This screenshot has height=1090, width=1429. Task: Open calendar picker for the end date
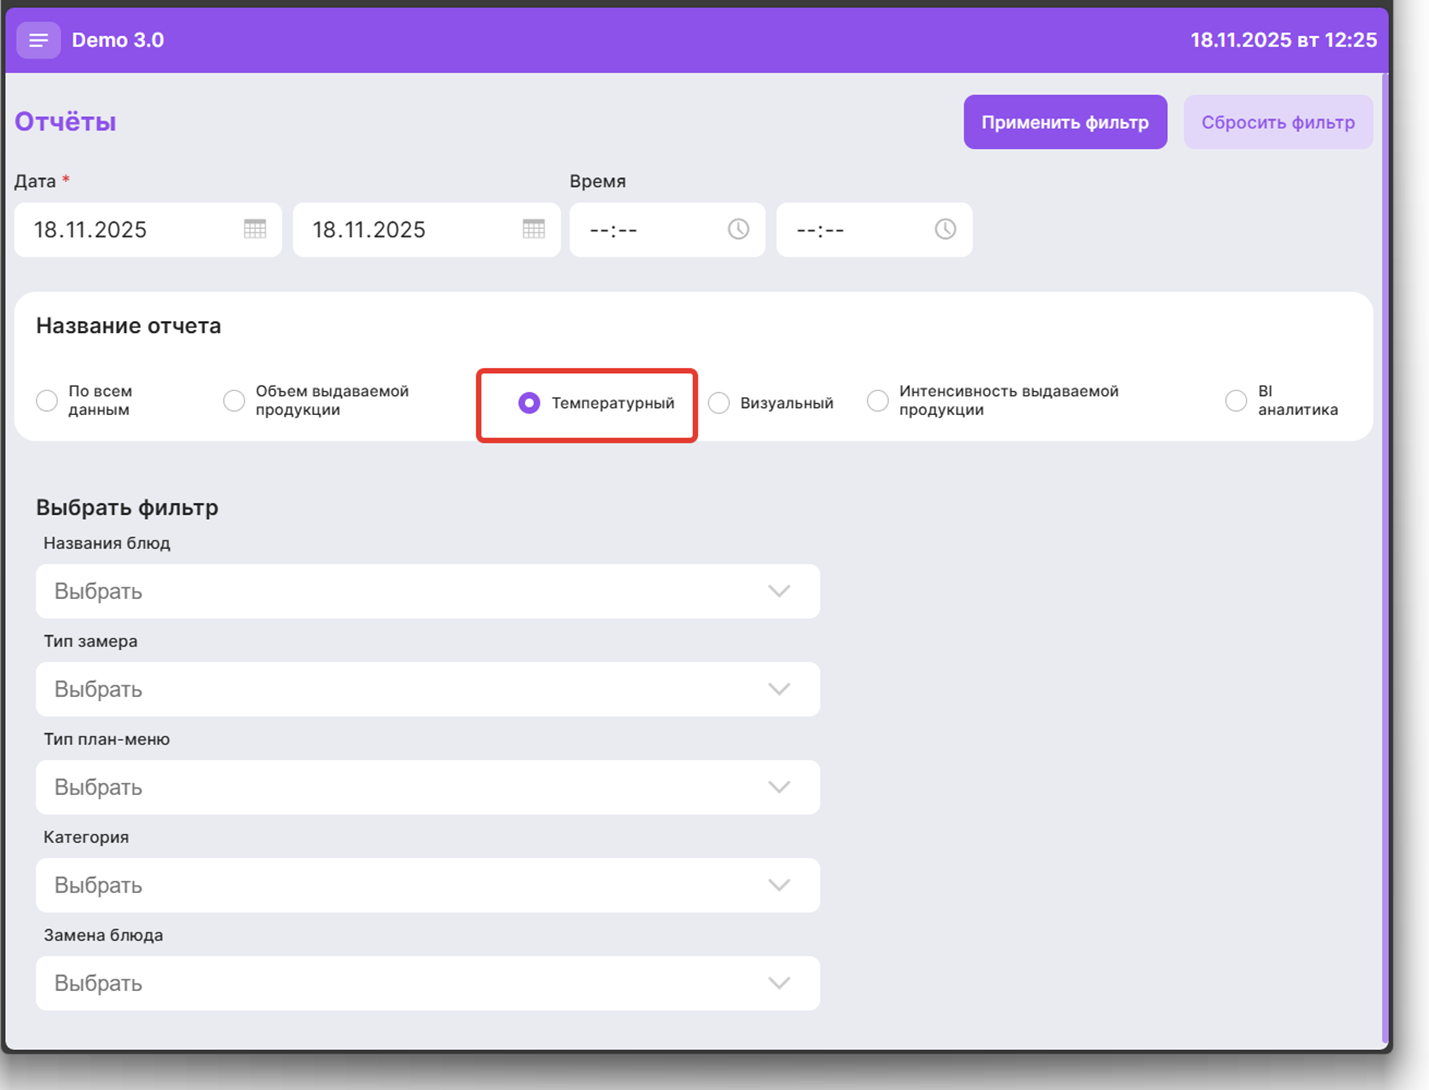click(x=534, y=229)
